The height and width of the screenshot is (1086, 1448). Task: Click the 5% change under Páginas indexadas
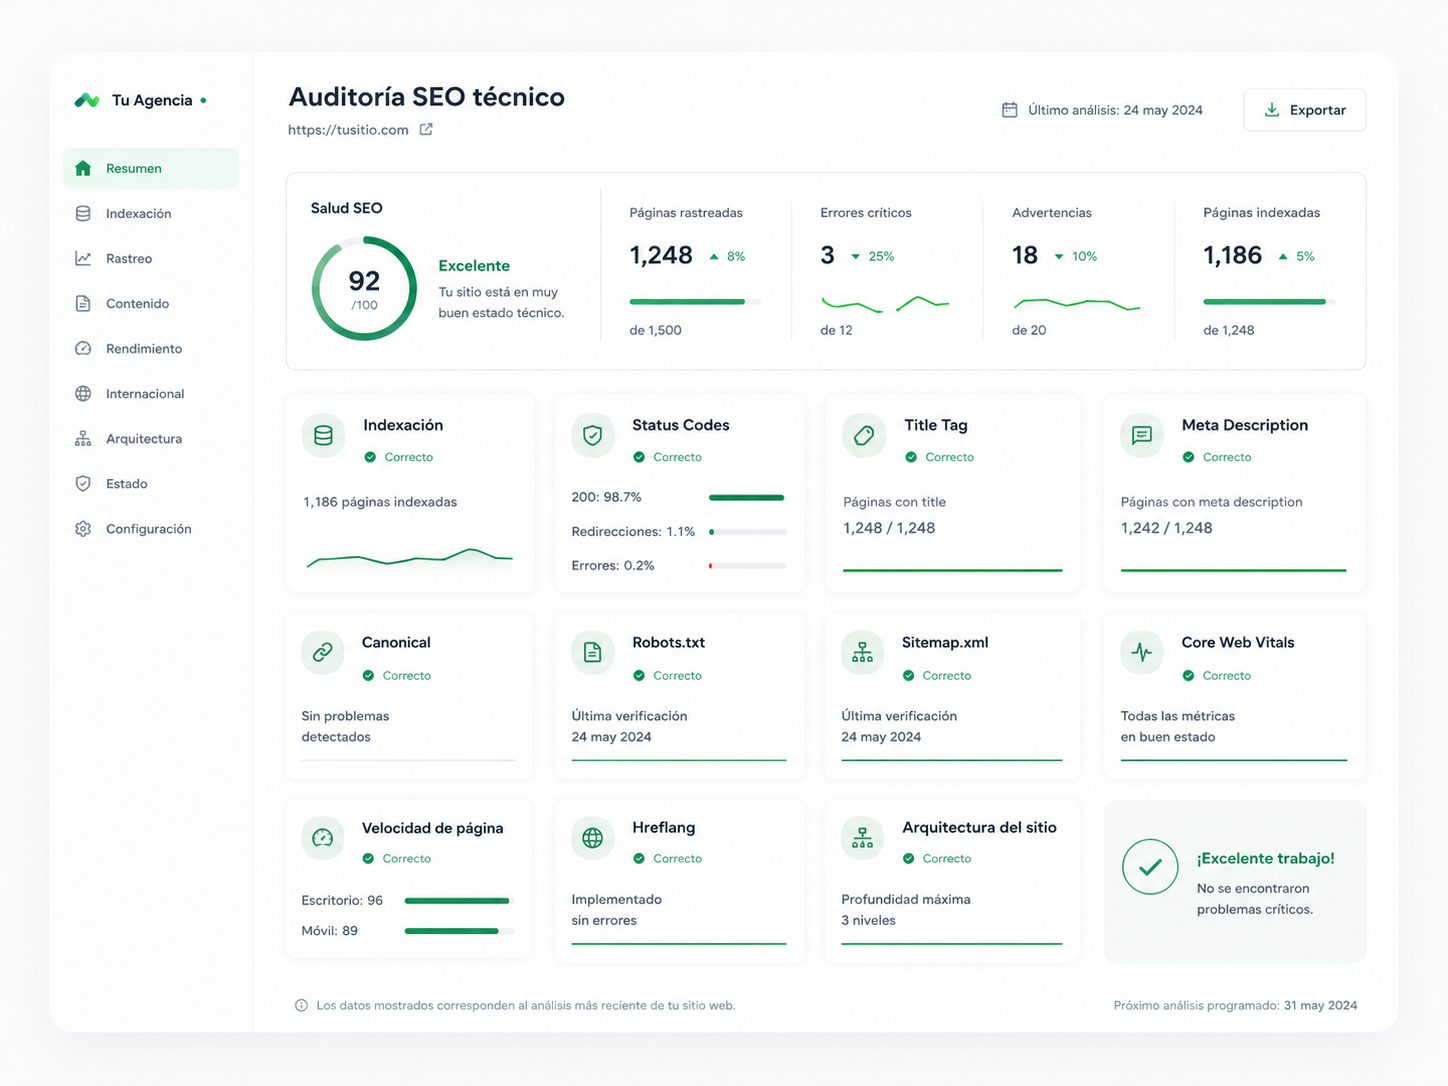[1297, 257]
